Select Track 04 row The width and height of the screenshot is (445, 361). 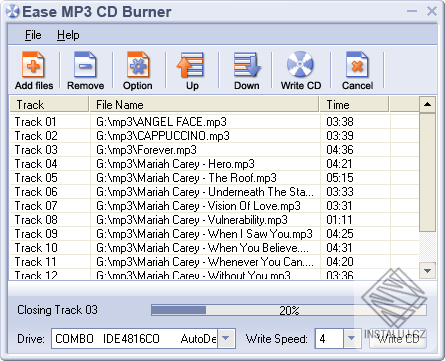(214, 164)
